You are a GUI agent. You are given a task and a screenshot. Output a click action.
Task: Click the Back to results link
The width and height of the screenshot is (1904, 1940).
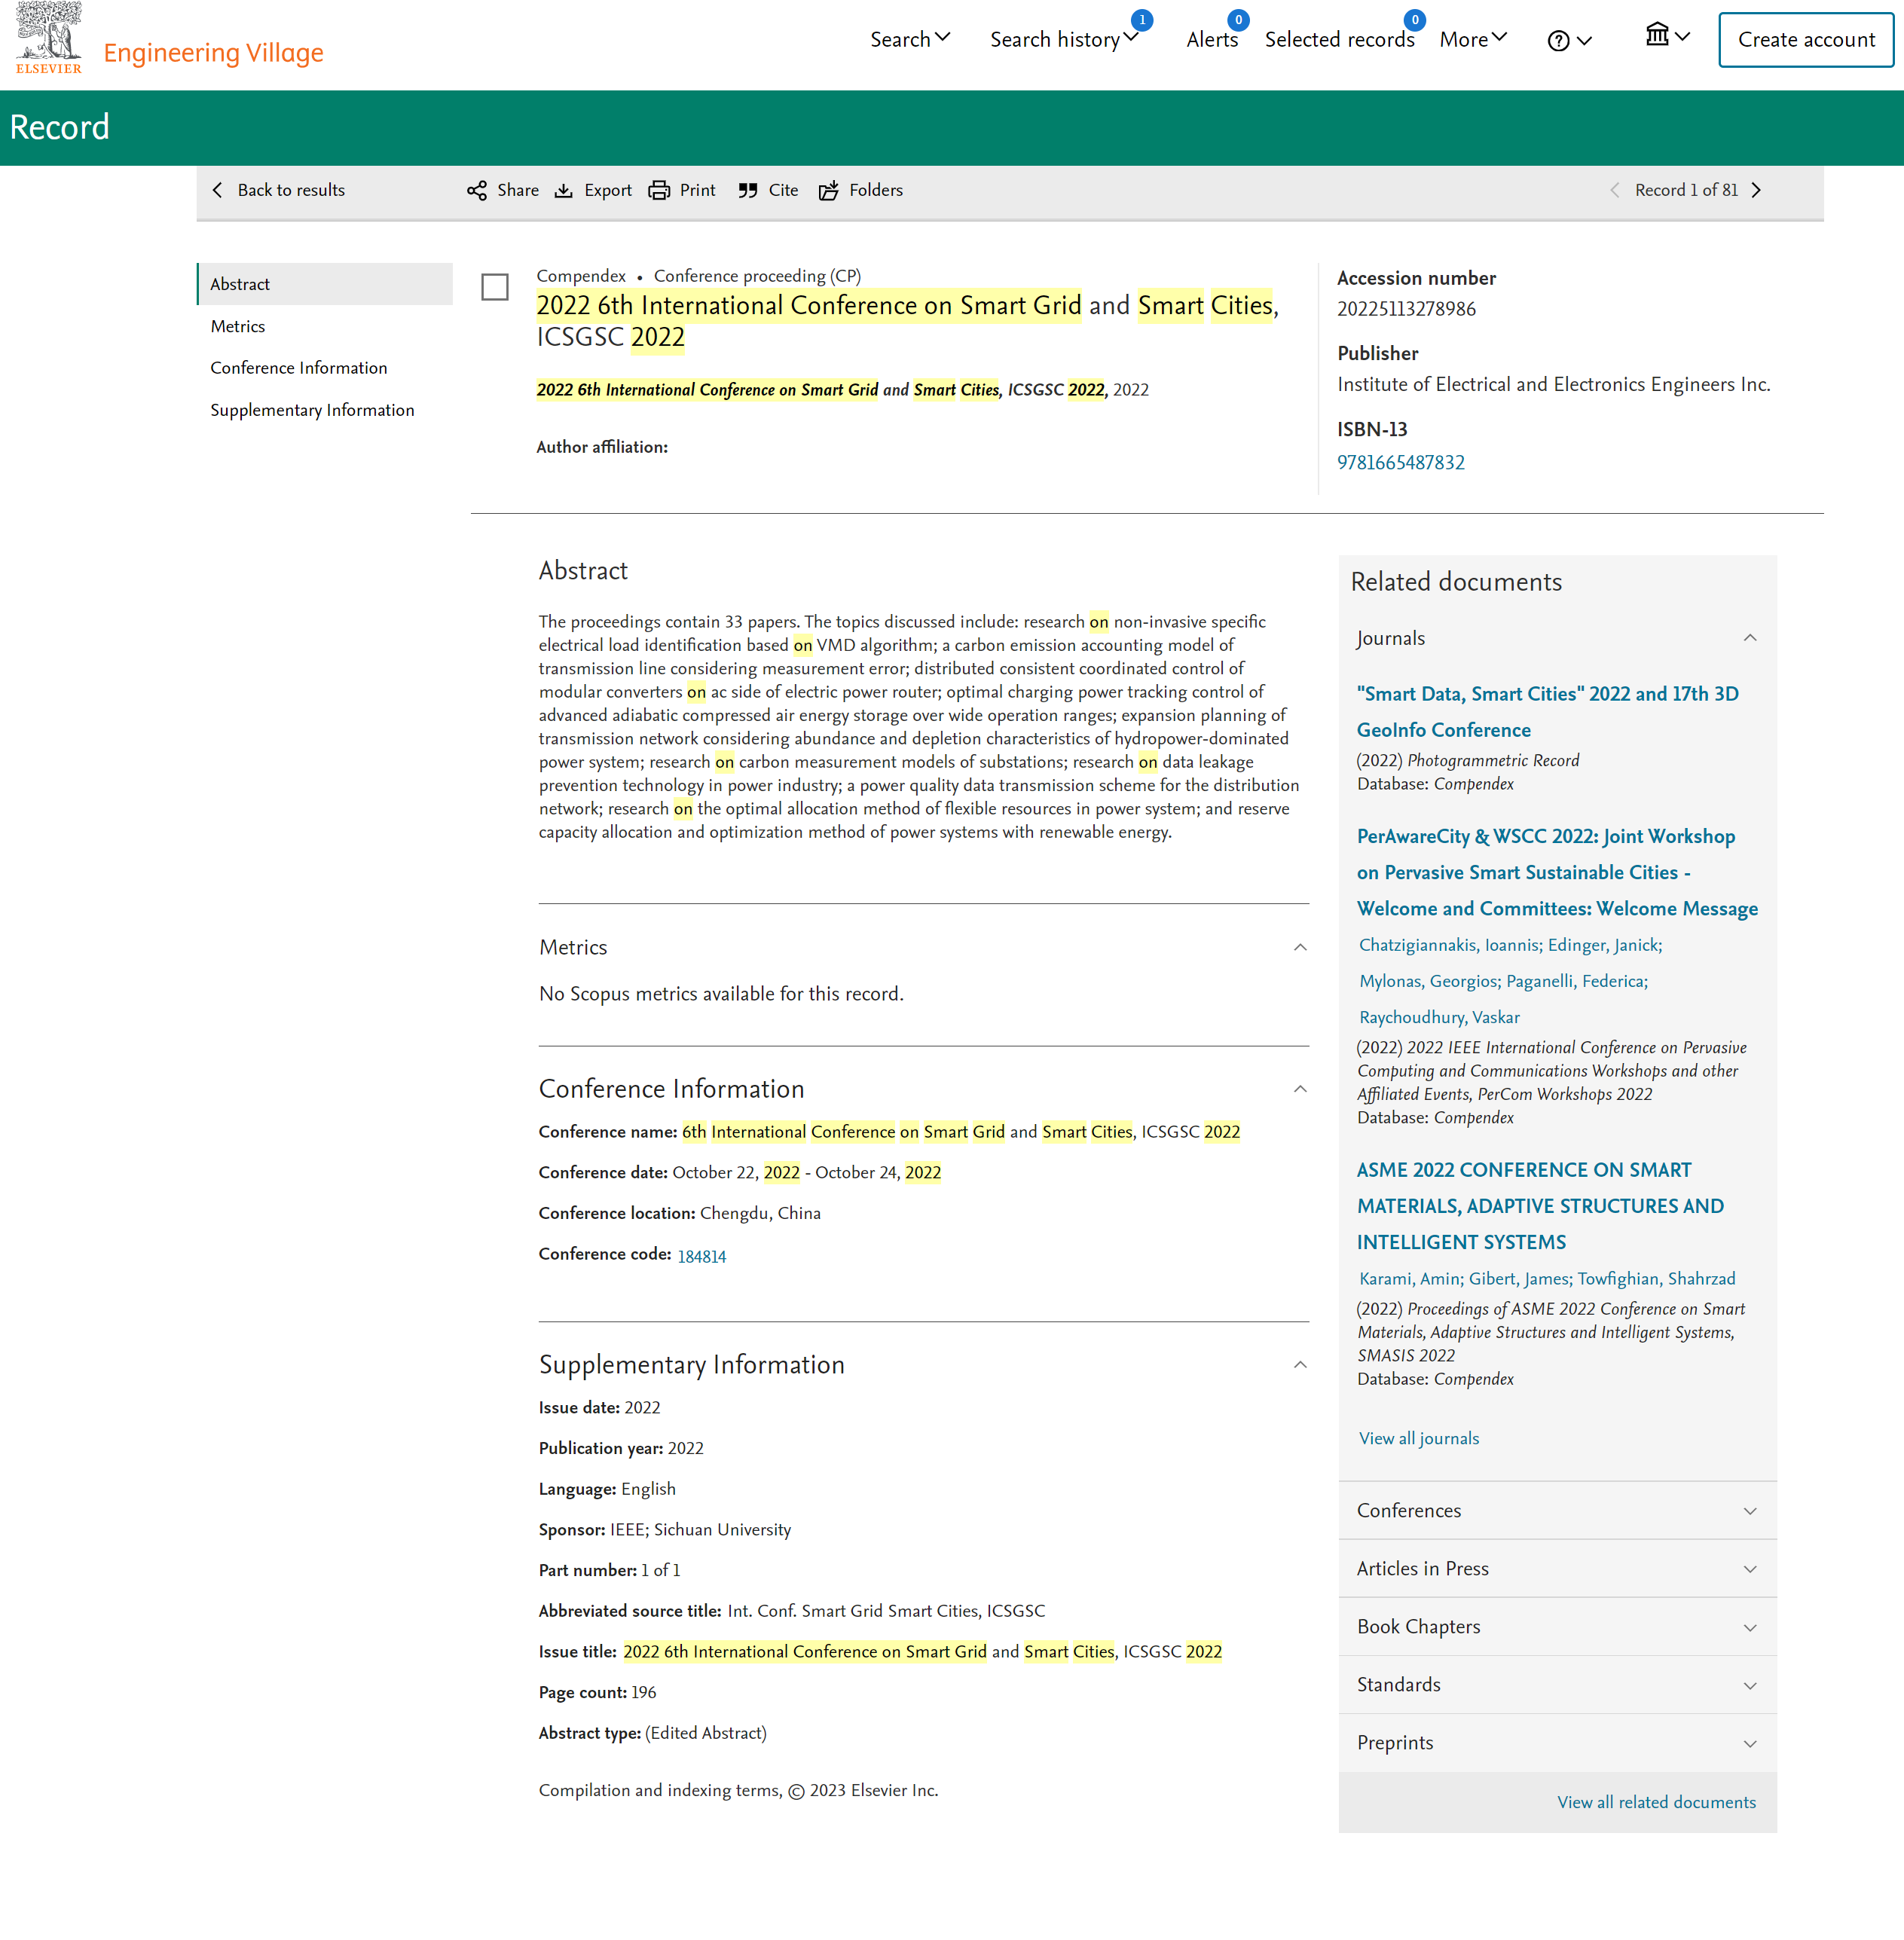pos(291,190)
